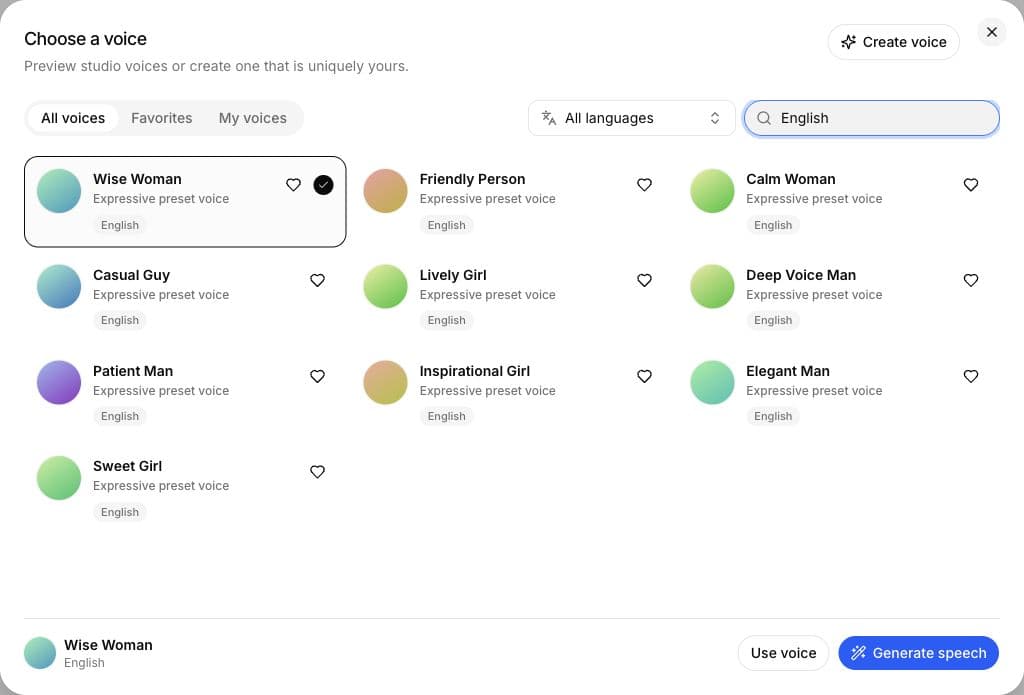The image size is (1024, 695).
Task: Click the Create voice button
Action: point(893,42)
